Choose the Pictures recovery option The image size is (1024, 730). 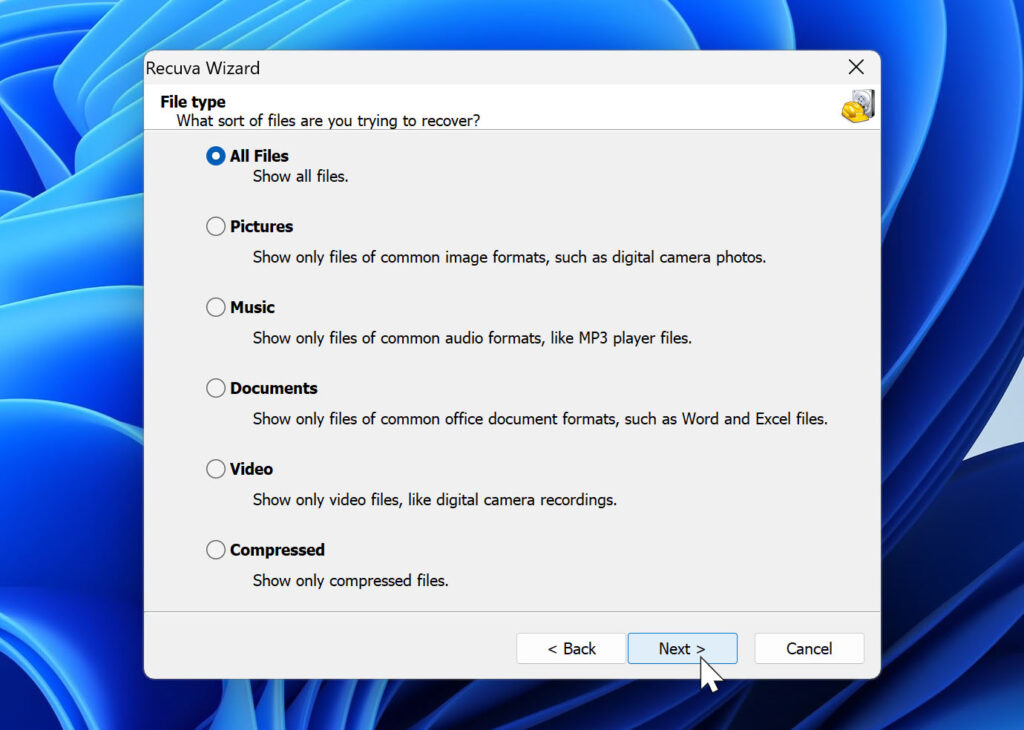[215, 226]
